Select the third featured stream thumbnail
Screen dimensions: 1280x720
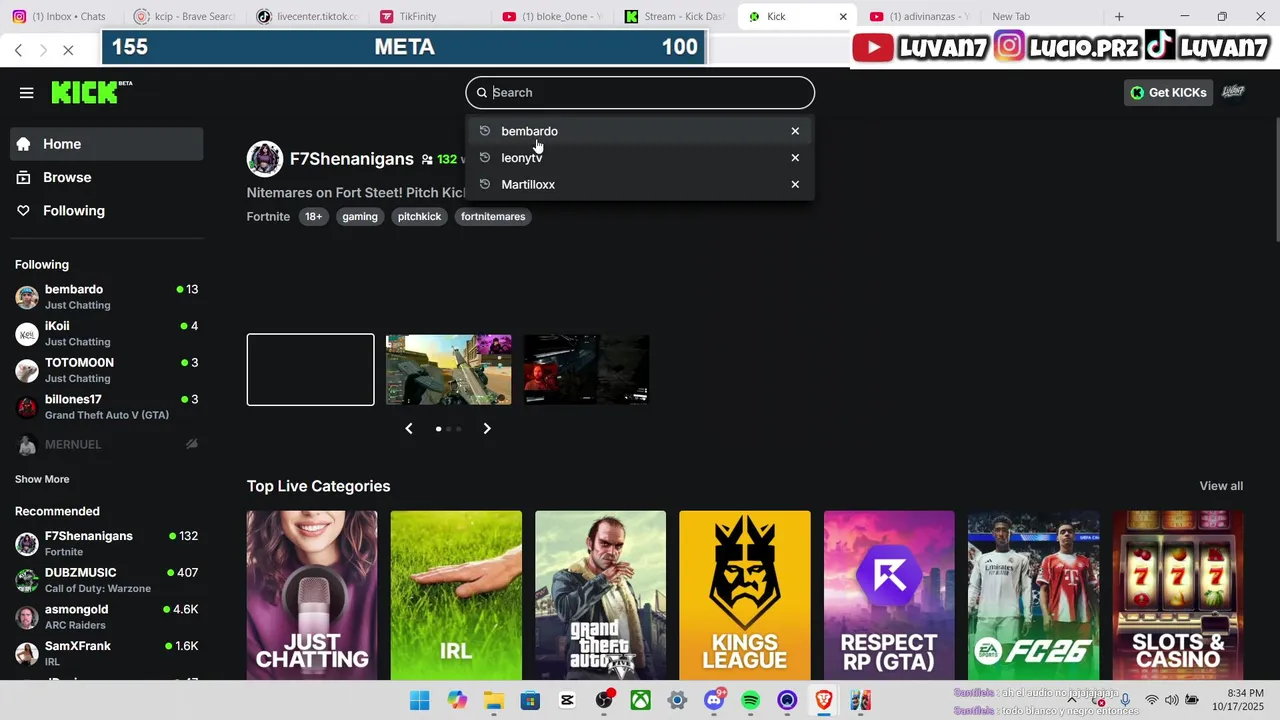coord(587,370)
